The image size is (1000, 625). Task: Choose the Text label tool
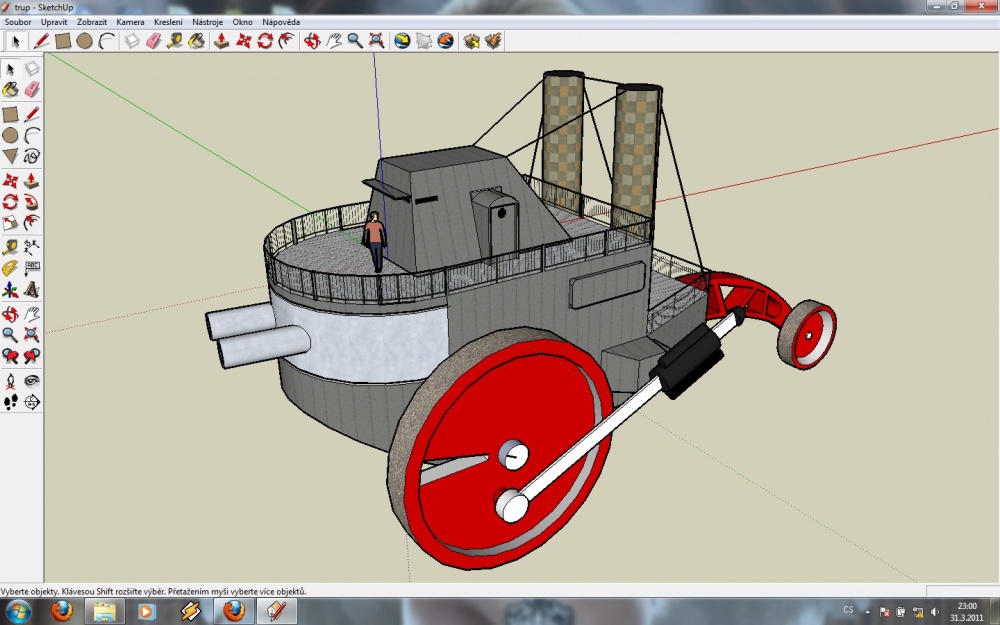point(31,268)
